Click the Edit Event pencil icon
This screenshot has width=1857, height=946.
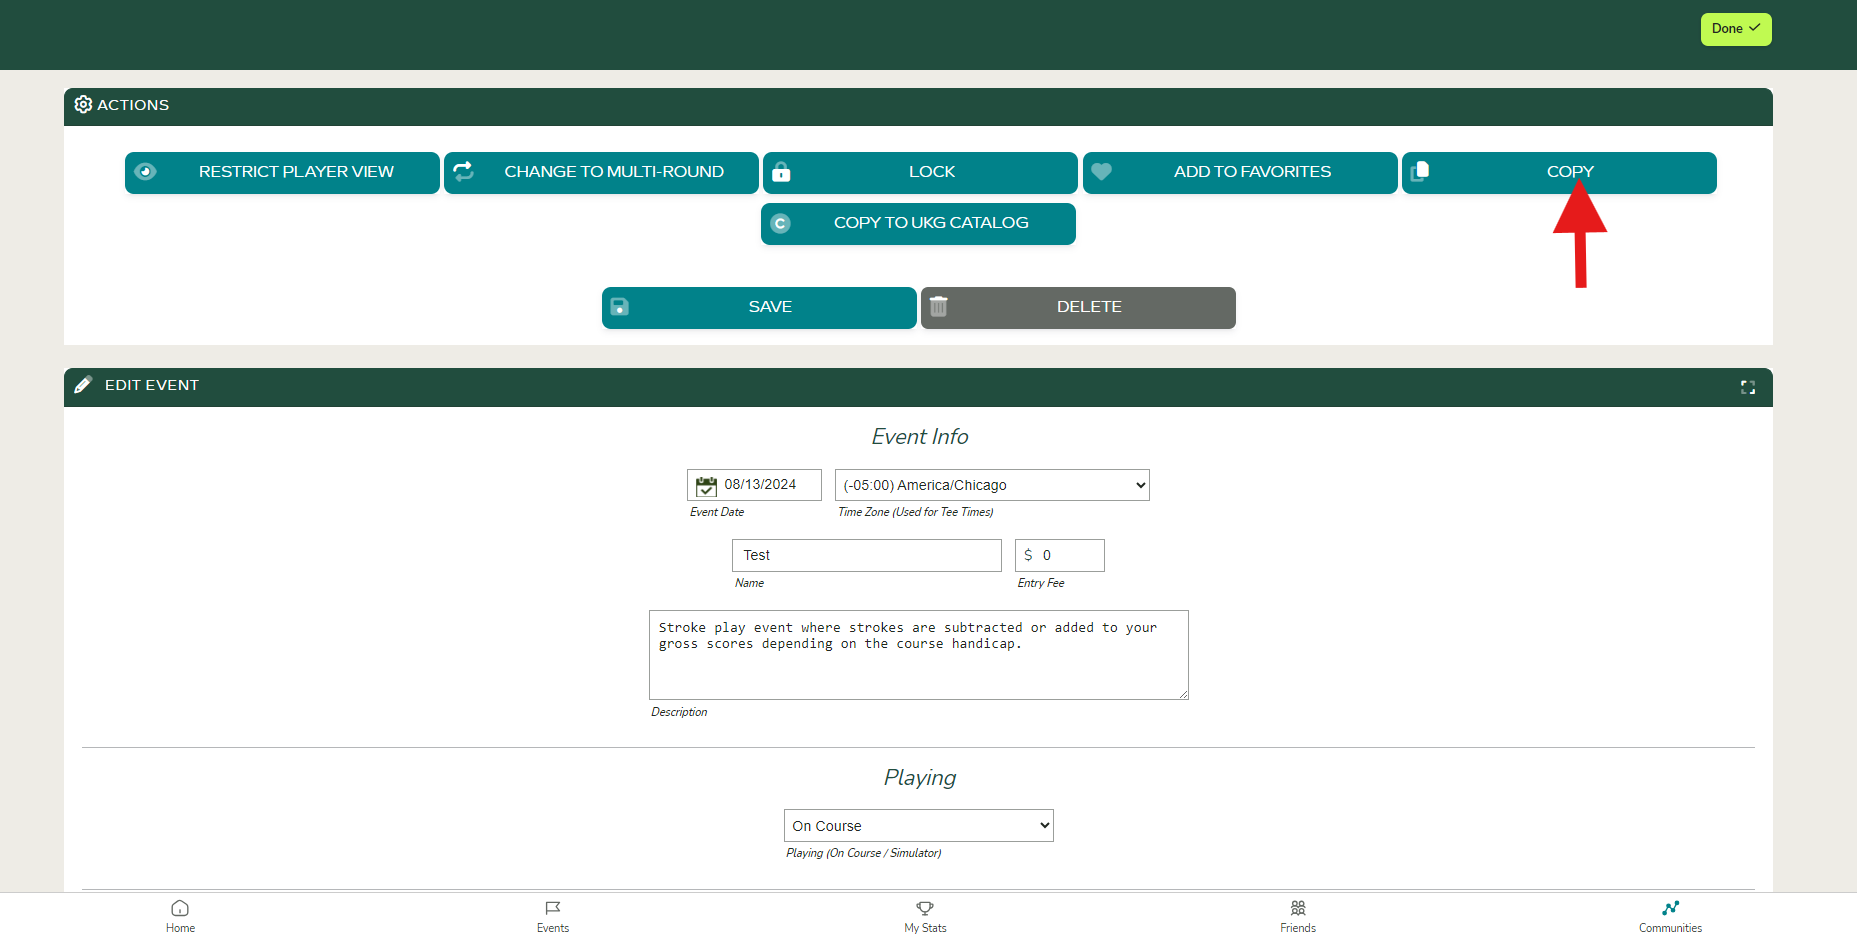tap(83, 385)
